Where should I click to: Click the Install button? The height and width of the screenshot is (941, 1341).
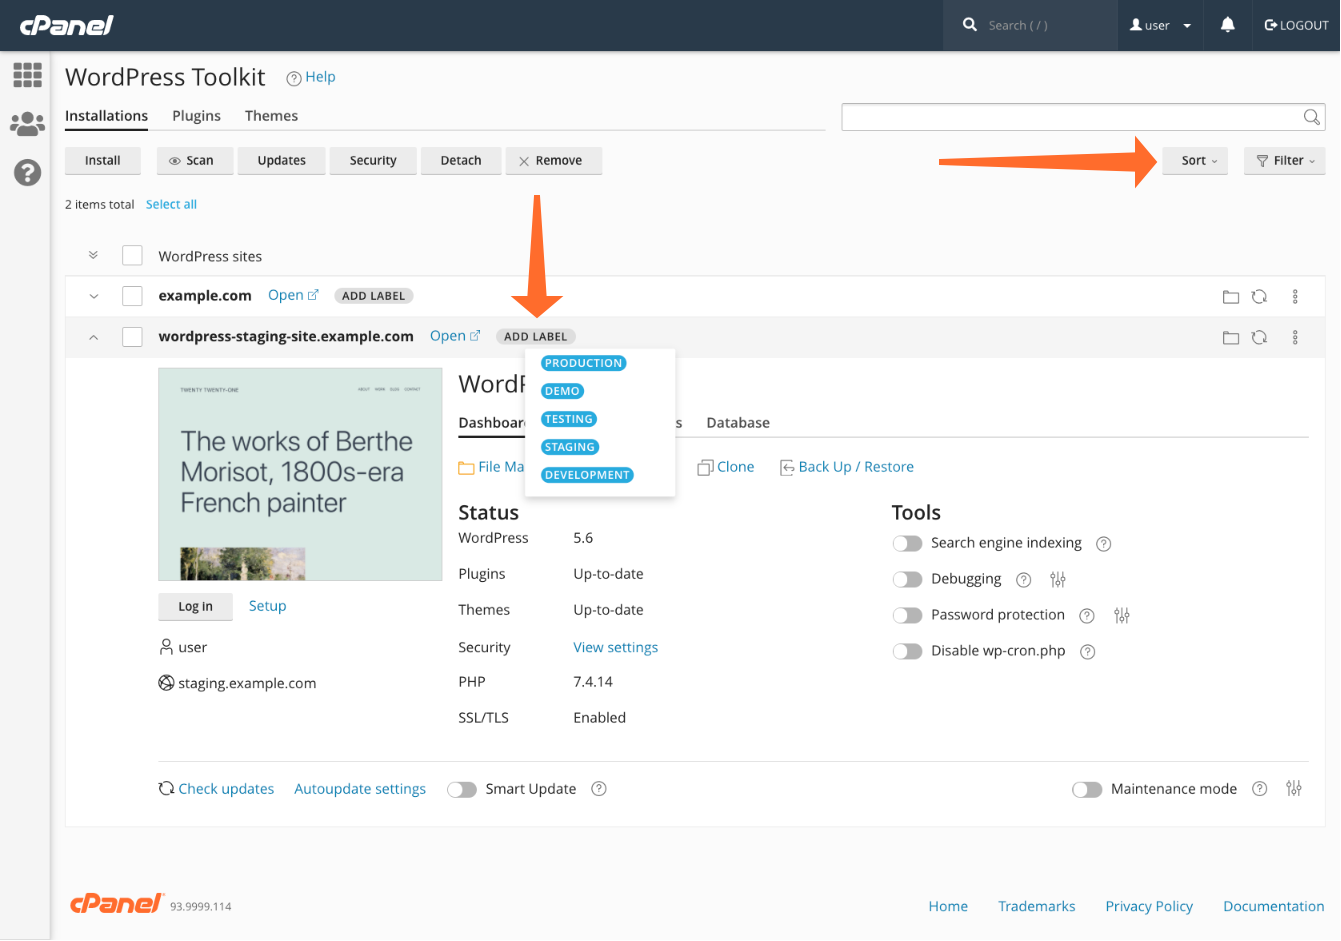[x=102, y=160]
